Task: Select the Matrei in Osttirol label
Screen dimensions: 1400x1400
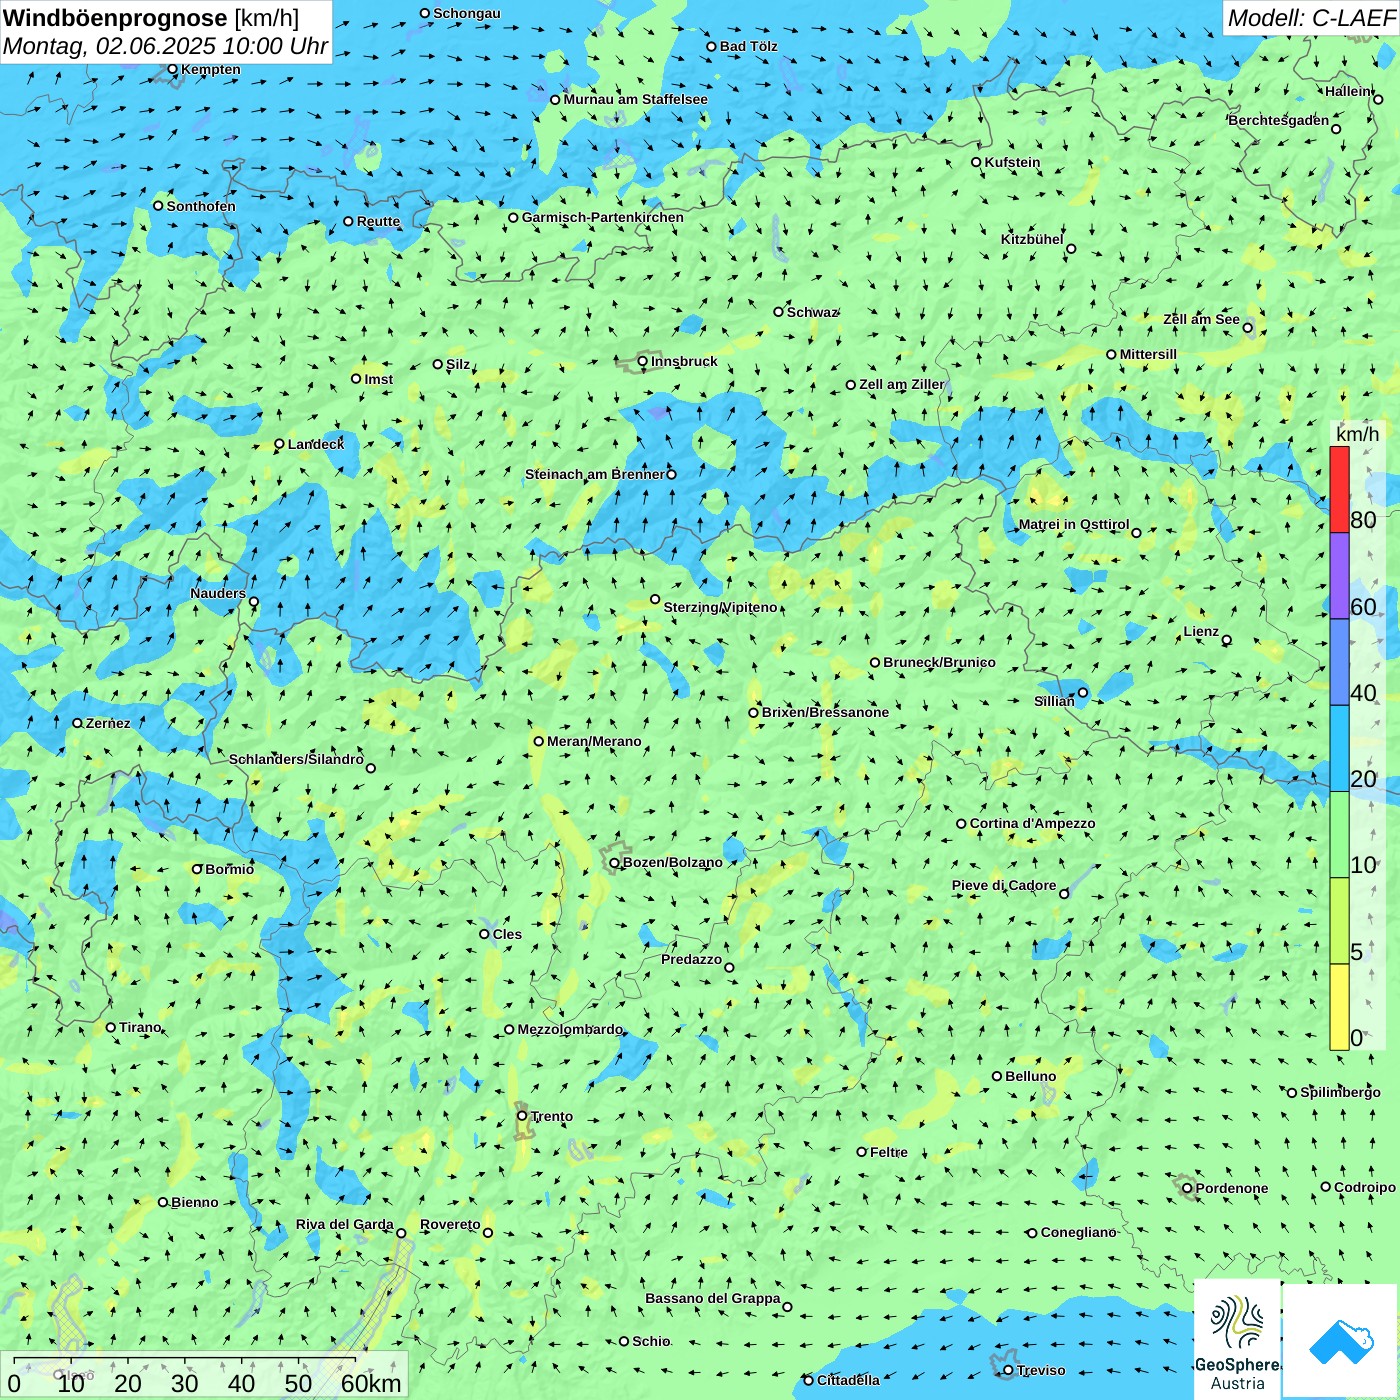Action: pos(1074,524)
